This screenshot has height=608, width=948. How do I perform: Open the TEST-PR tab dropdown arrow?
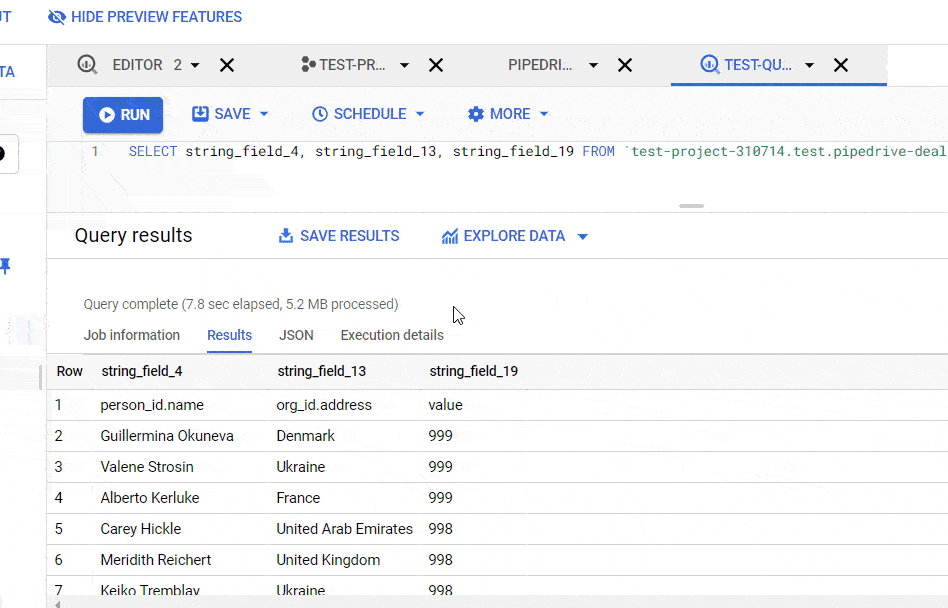[x=404, y=65]
